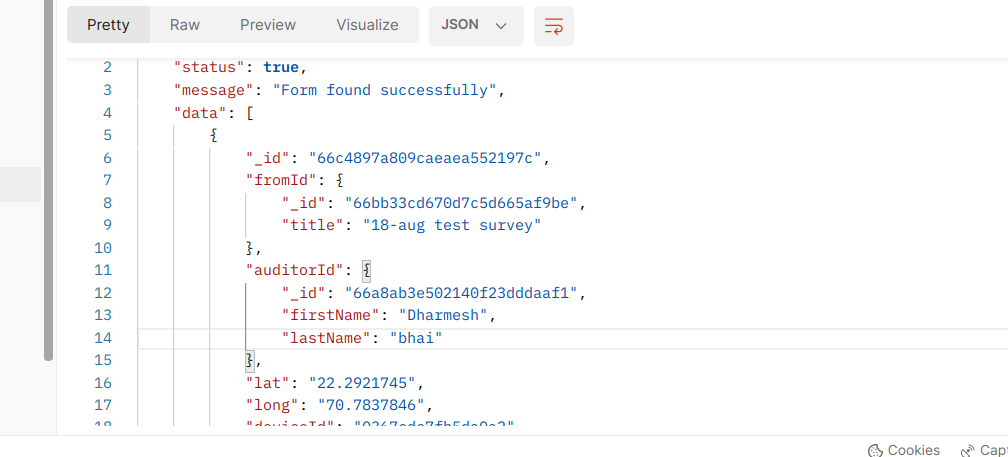
Task: Switch to the Pretty view tab
Action: coord(108,25)
